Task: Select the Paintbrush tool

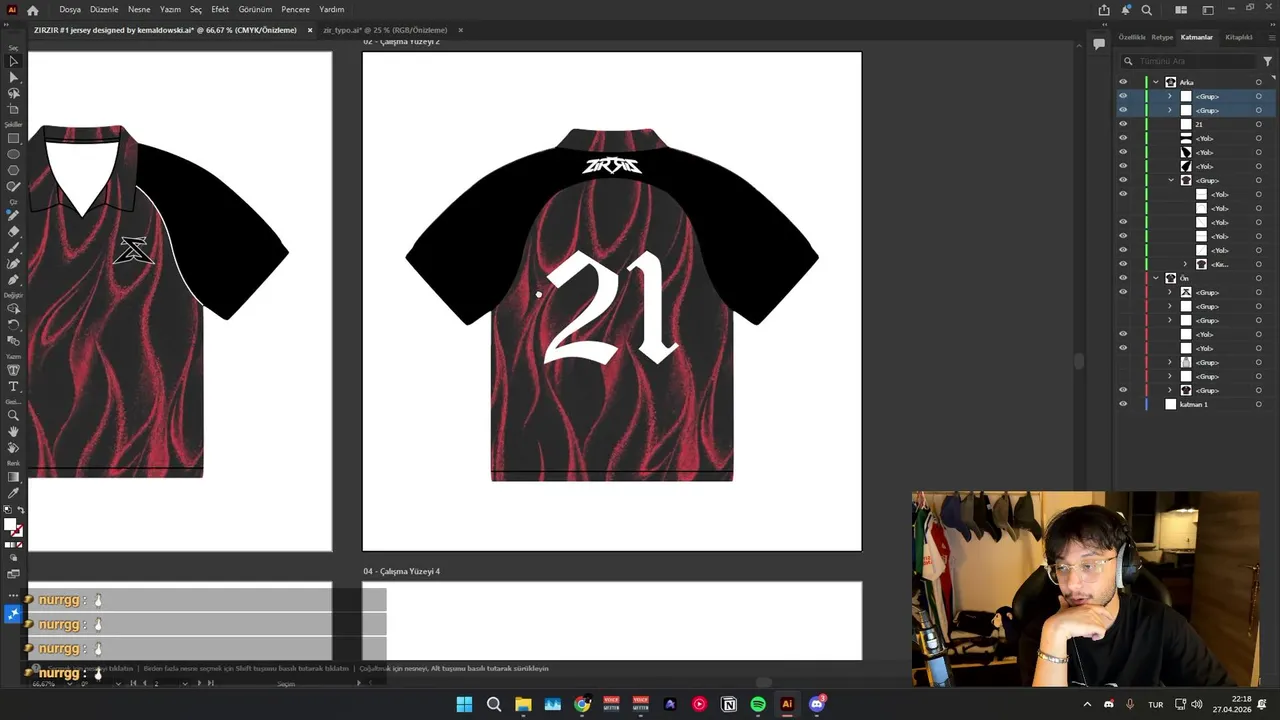Action: coord(13,247)
